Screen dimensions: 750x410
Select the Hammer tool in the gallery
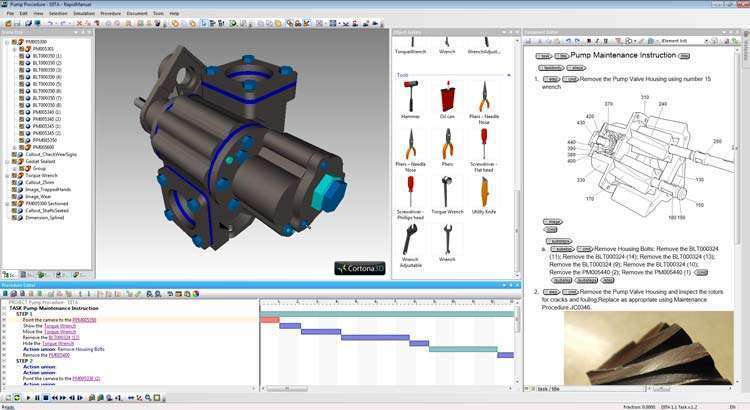(410, 97)
